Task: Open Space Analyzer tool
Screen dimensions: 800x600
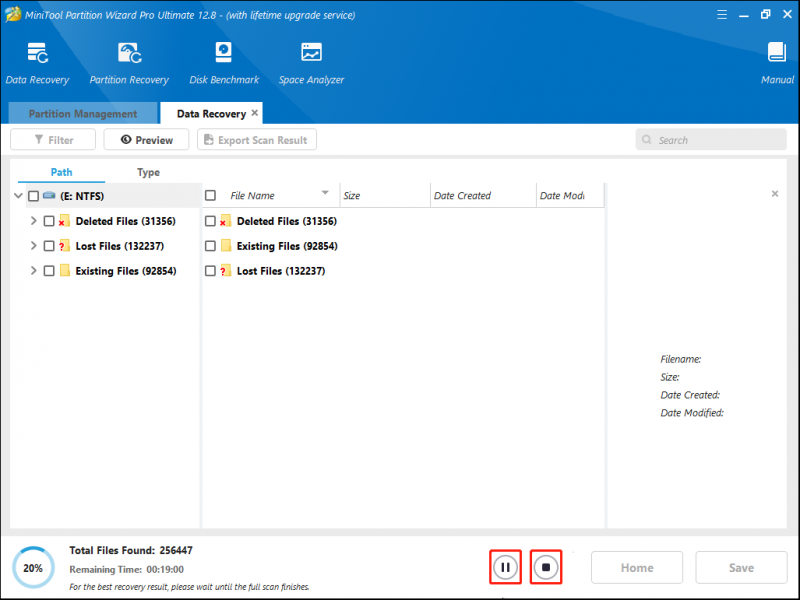Action: (x=311, y=53)
